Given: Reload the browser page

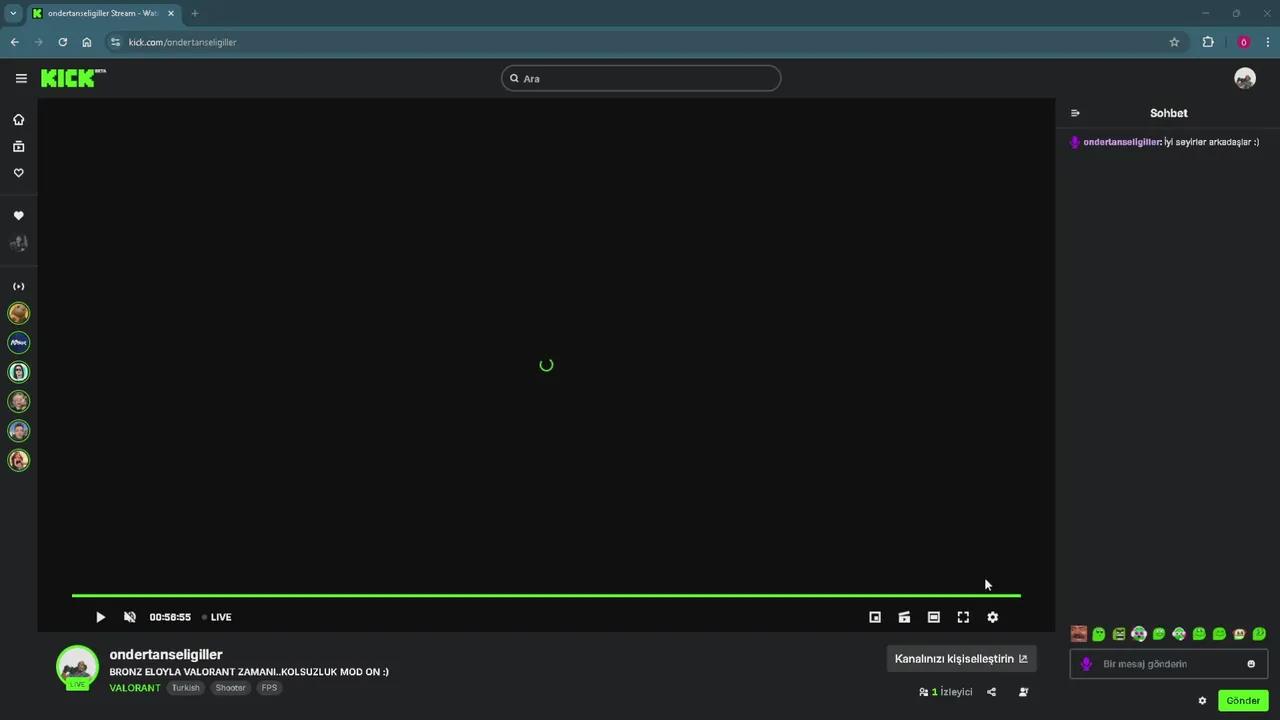Looking at the screenshot, I should (62, 42).
